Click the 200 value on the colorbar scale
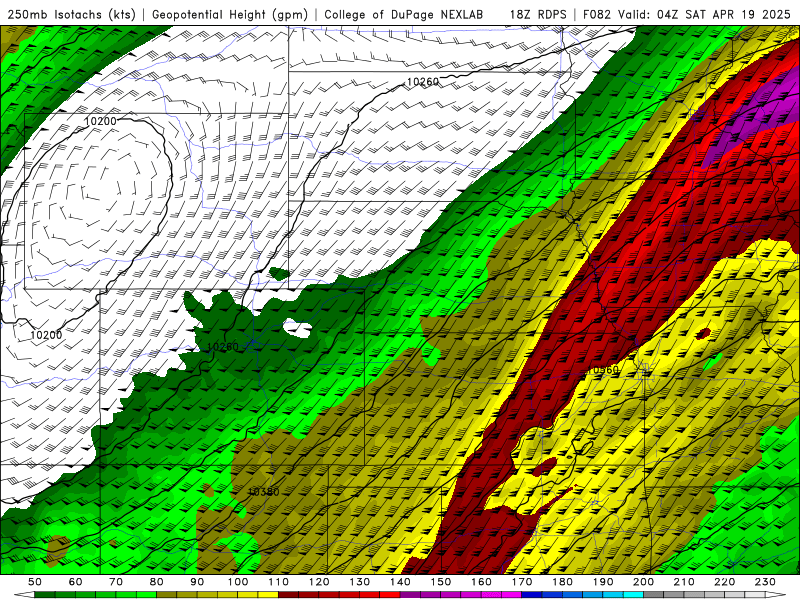 click(x=643, y=582)
